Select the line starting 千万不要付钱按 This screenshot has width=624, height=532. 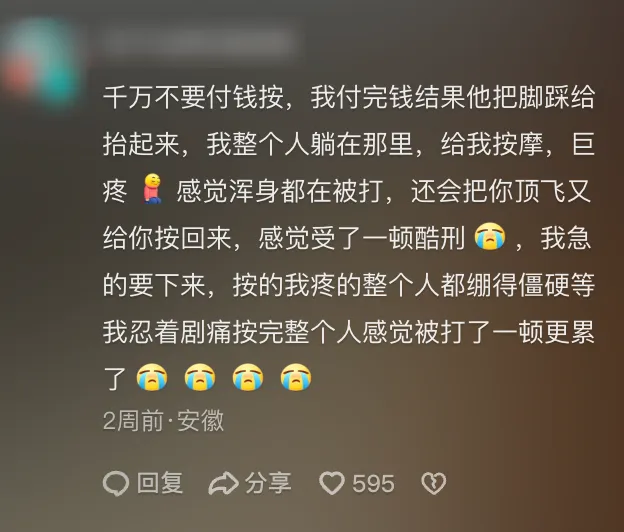pos(349,97)
